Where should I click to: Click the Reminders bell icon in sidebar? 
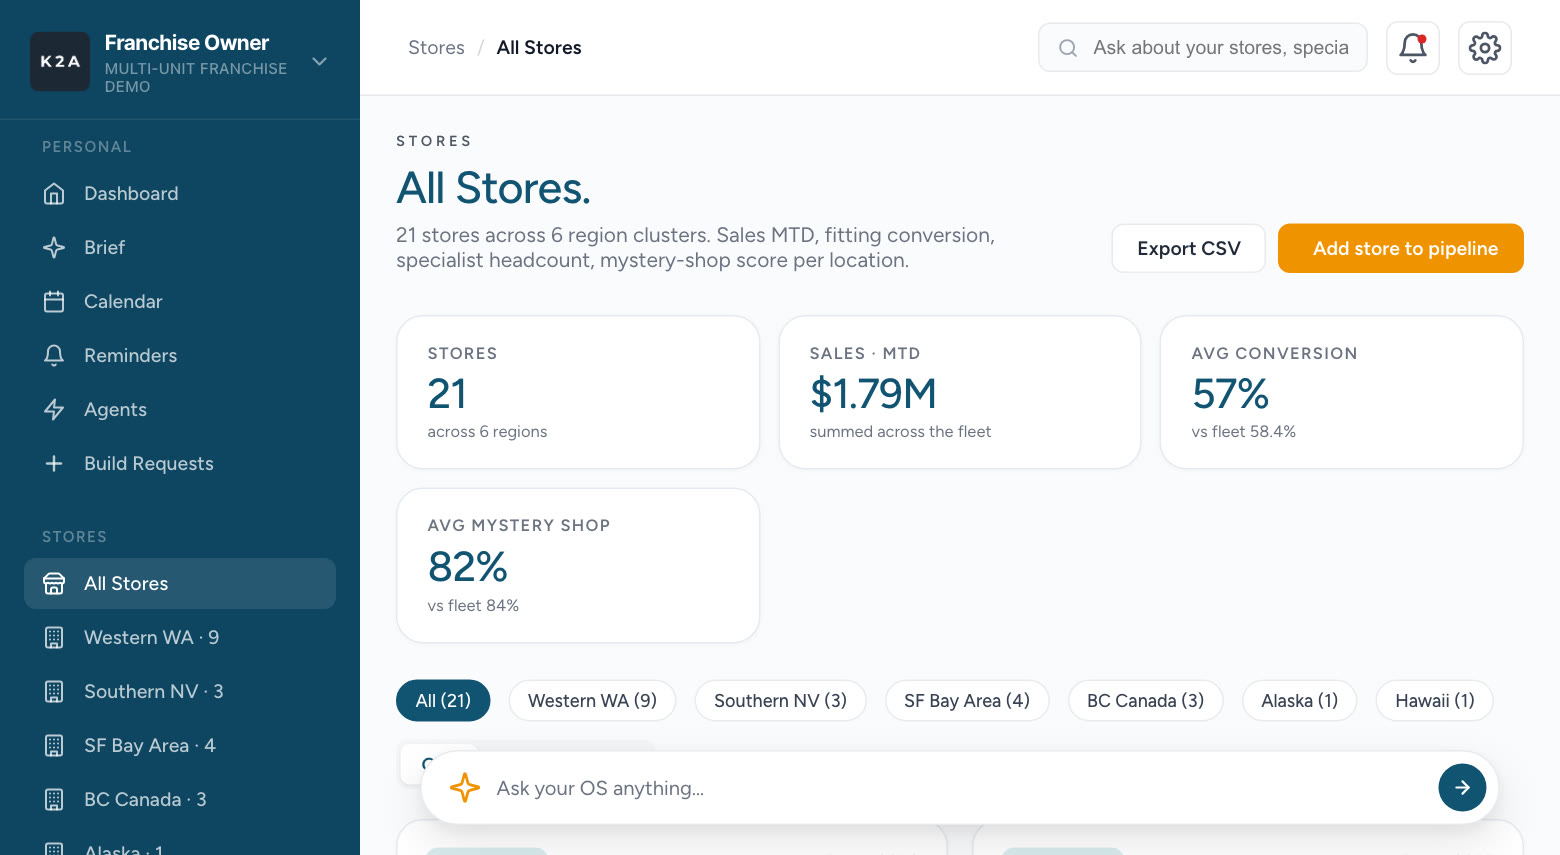54,356
